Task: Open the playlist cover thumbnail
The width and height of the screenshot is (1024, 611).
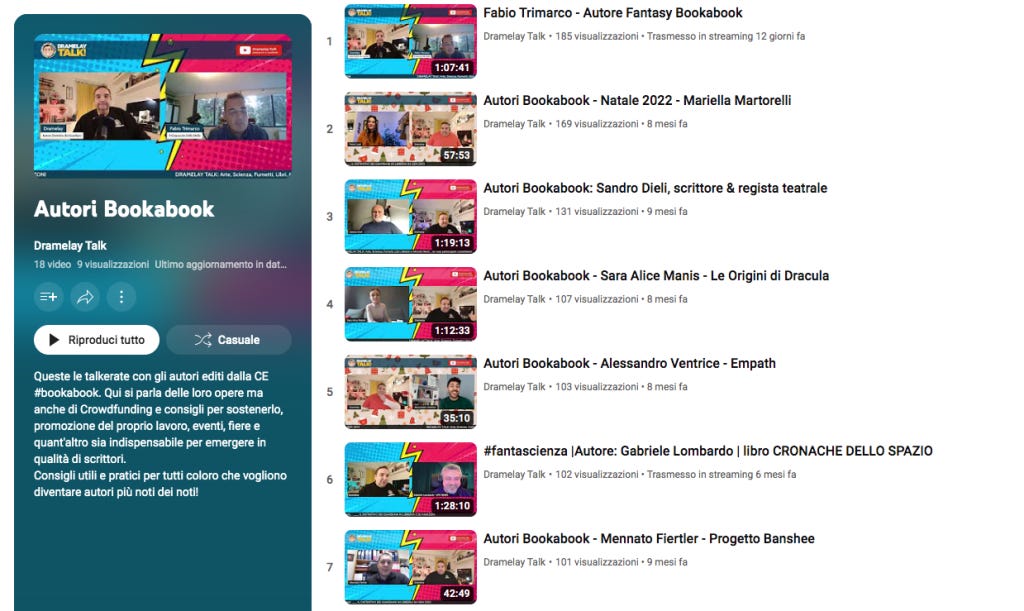Action: 163,106
